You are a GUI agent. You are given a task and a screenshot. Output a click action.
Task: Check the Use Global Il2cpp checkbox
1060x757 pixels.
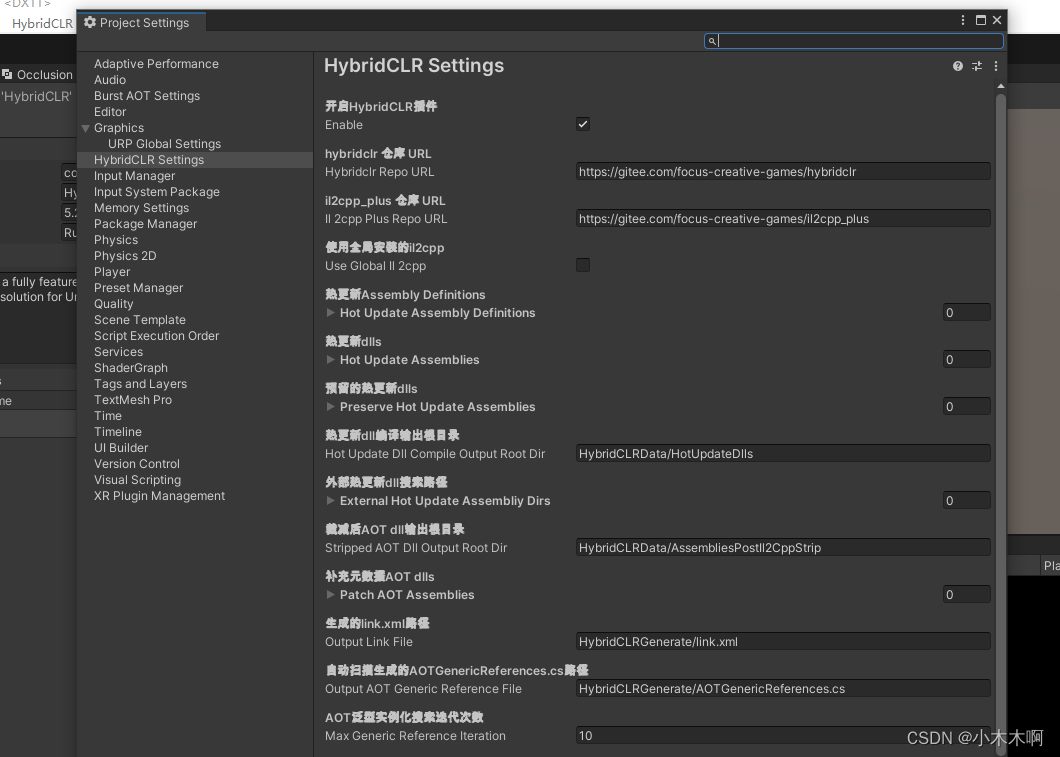[583, 264]
